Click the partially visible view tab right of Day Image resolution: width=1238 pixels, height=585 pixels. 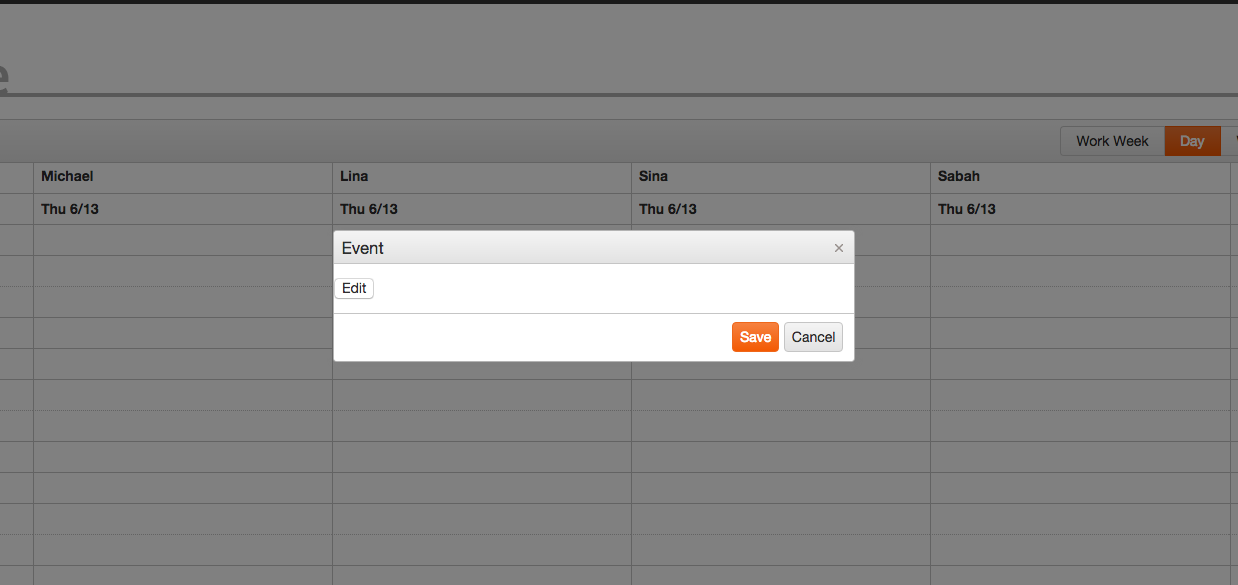[x=1231, y=141]
